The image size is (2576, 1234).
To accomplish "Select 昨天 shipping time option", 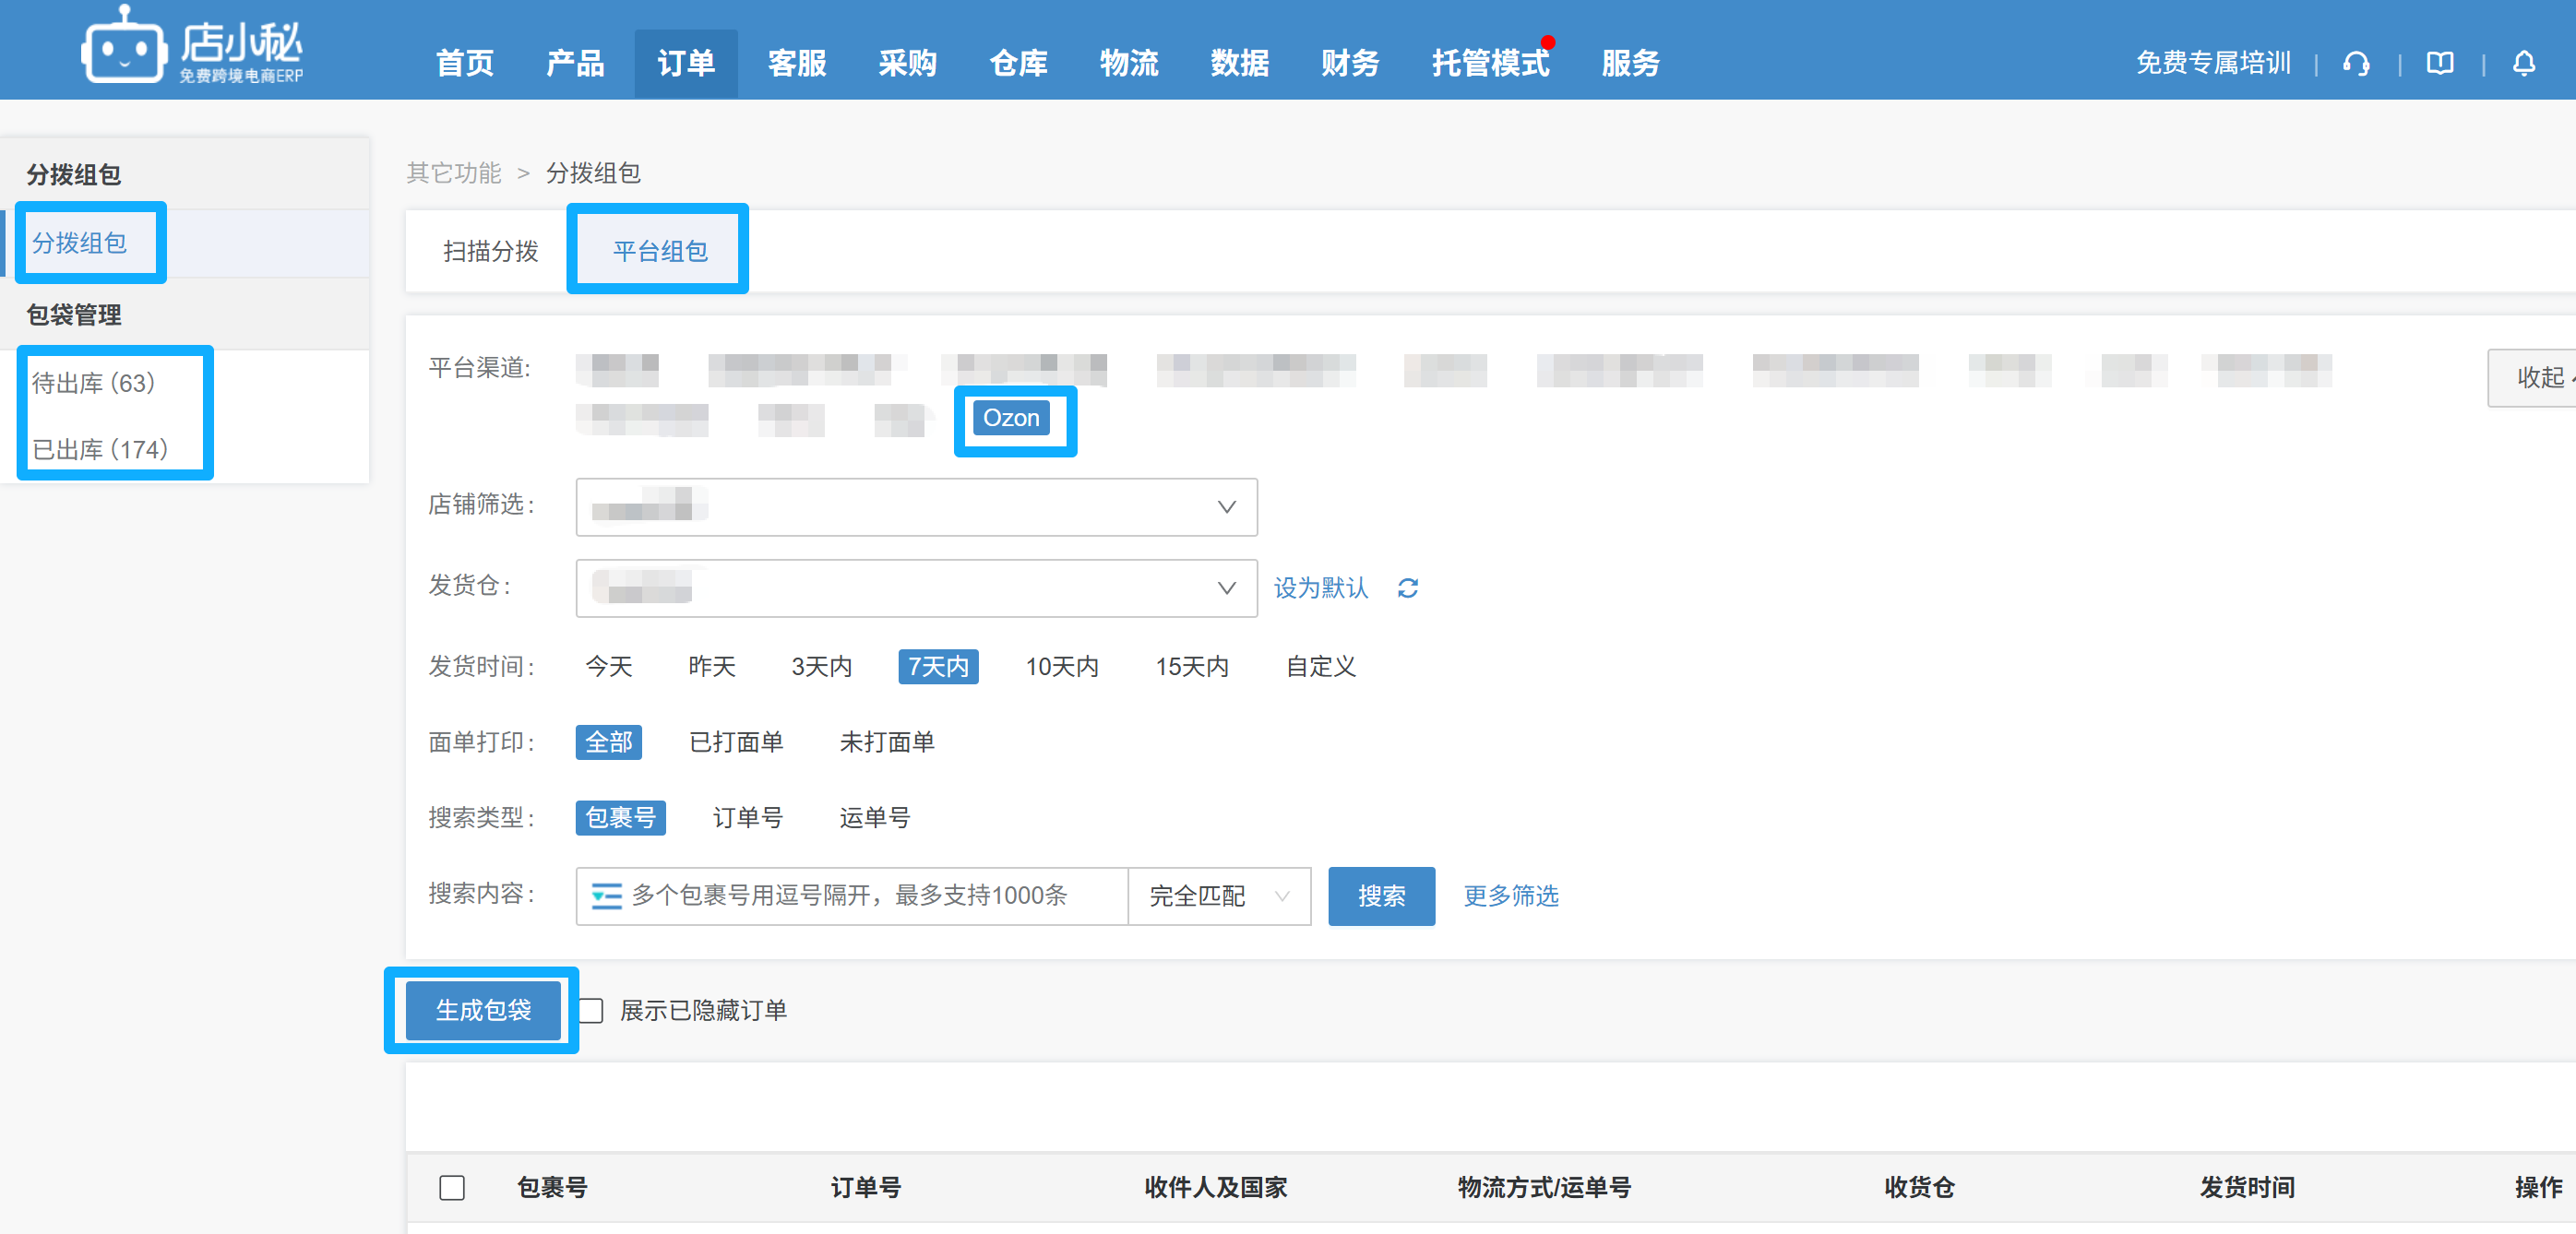I will [712, 667].
